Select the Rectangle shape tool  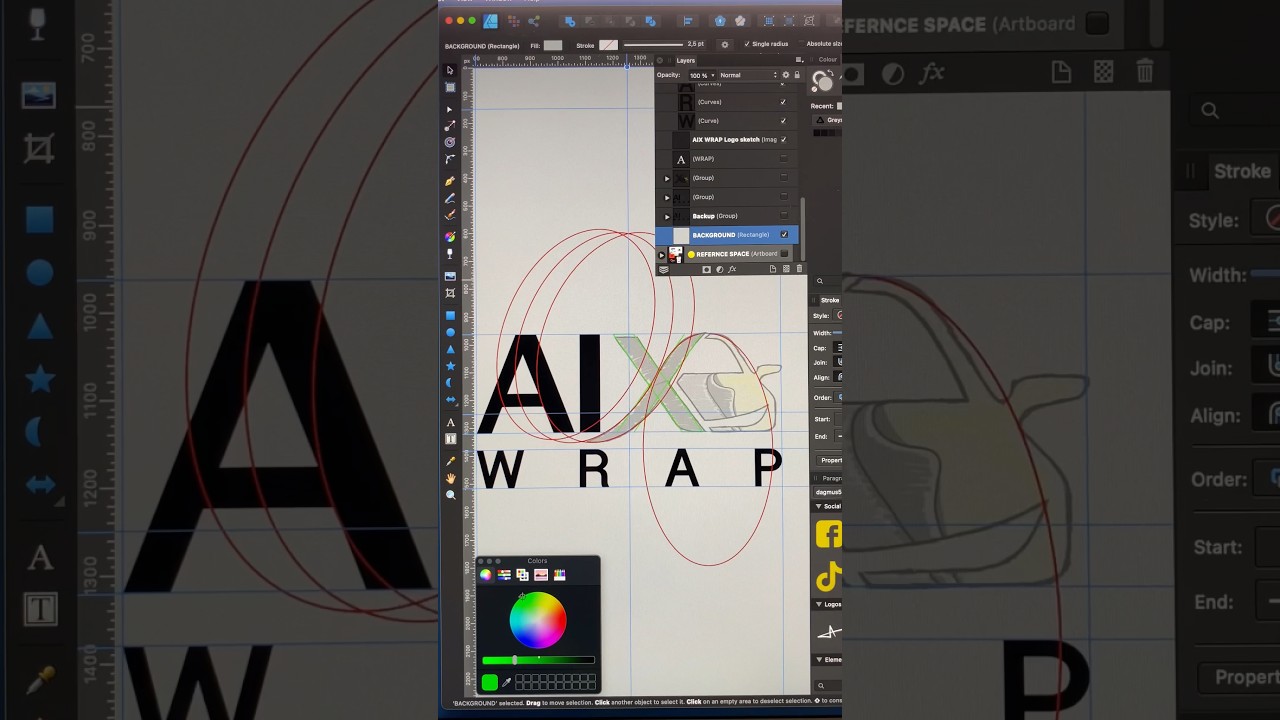pos(450,315)
